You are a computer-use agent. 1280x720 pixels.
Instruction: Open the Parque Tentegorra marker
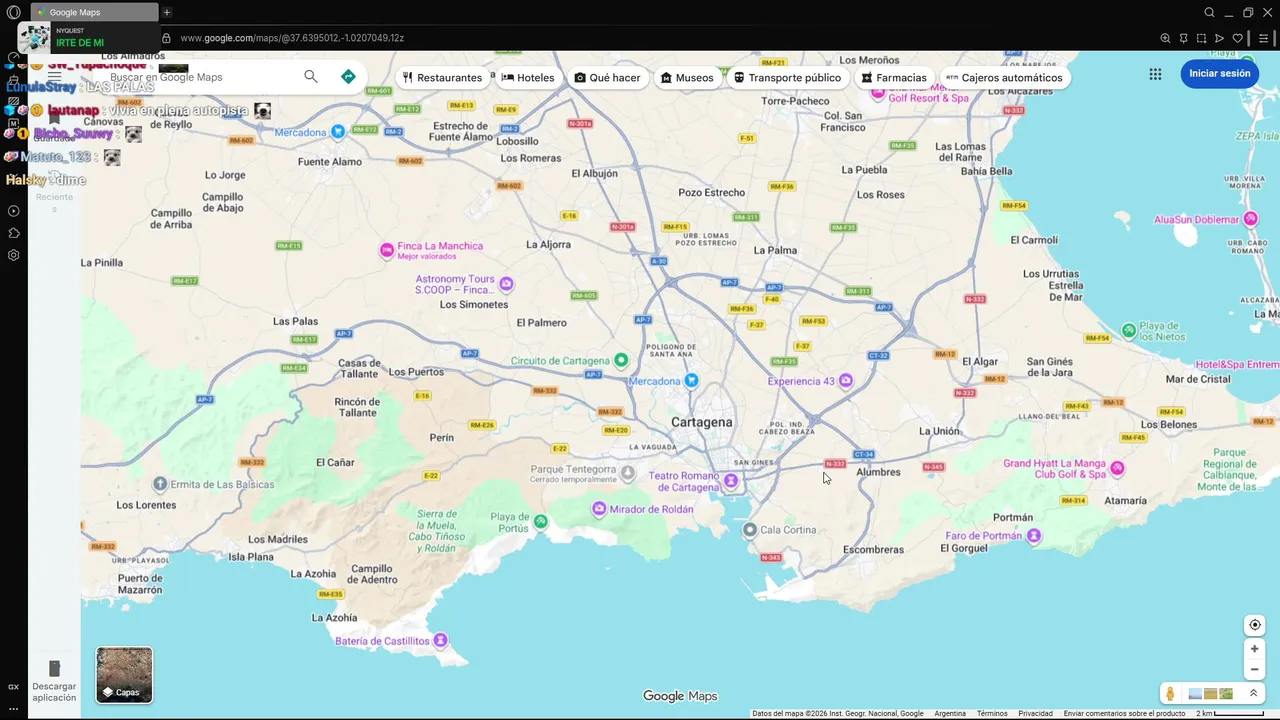(627, 472)
